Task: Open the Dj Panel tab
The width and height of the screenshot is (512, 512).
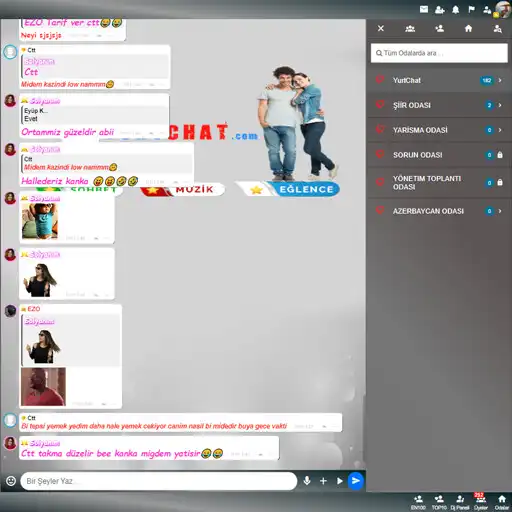Action: pyautogui.click(x=460, y=502)
